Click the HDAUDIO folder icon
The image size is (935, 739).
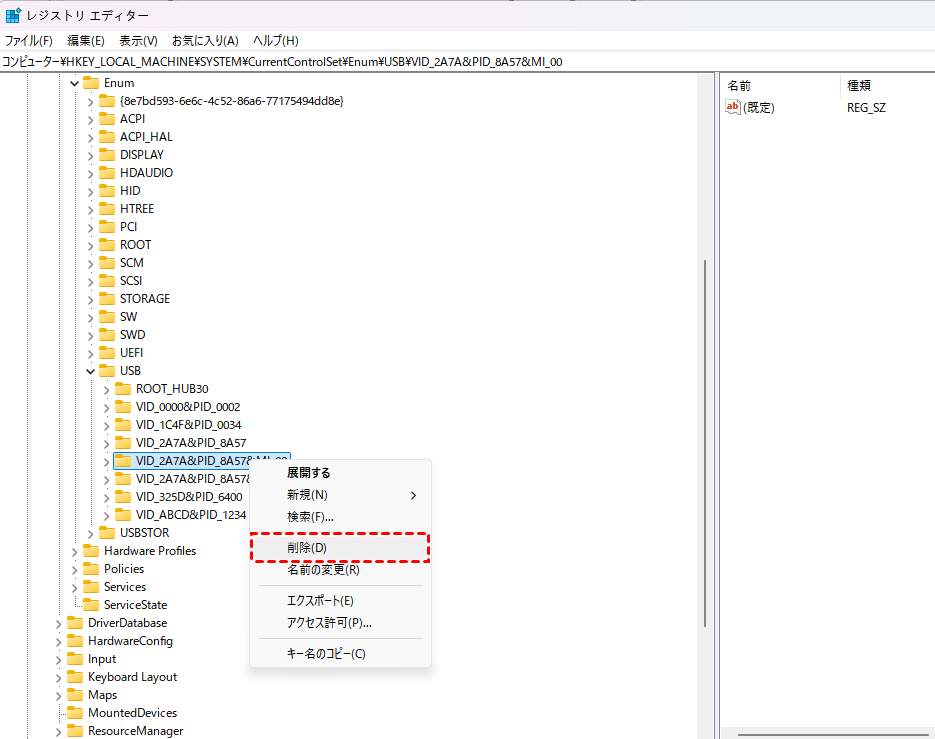point(107,173)
